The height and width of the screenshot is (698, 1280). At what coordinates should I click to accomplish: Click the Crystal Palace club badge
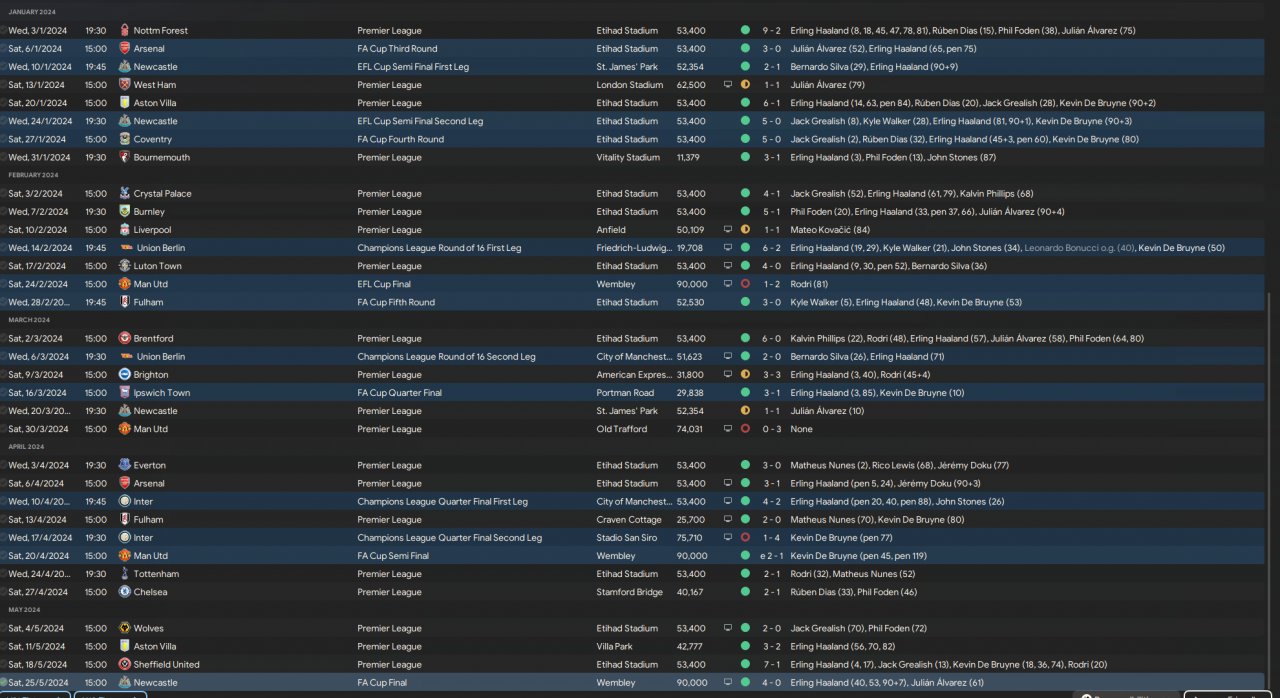click(124, 193)
